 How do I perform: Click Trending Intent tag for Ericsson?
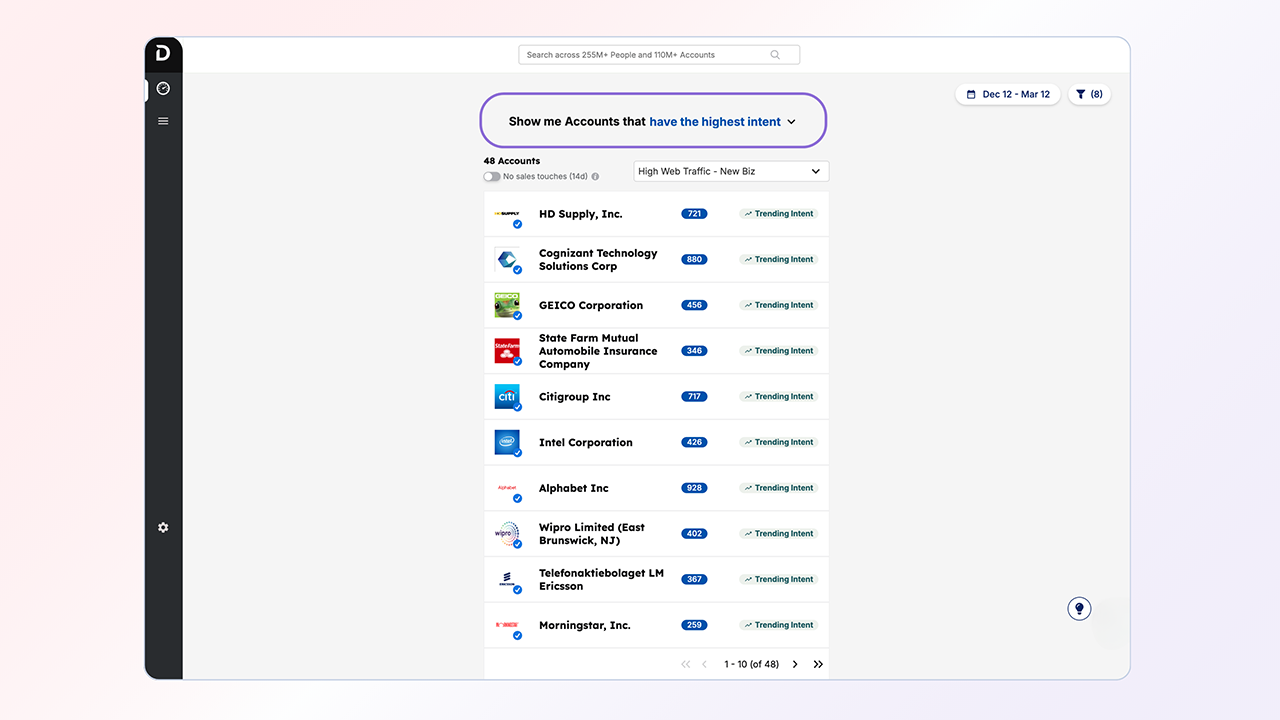(779, 579)
